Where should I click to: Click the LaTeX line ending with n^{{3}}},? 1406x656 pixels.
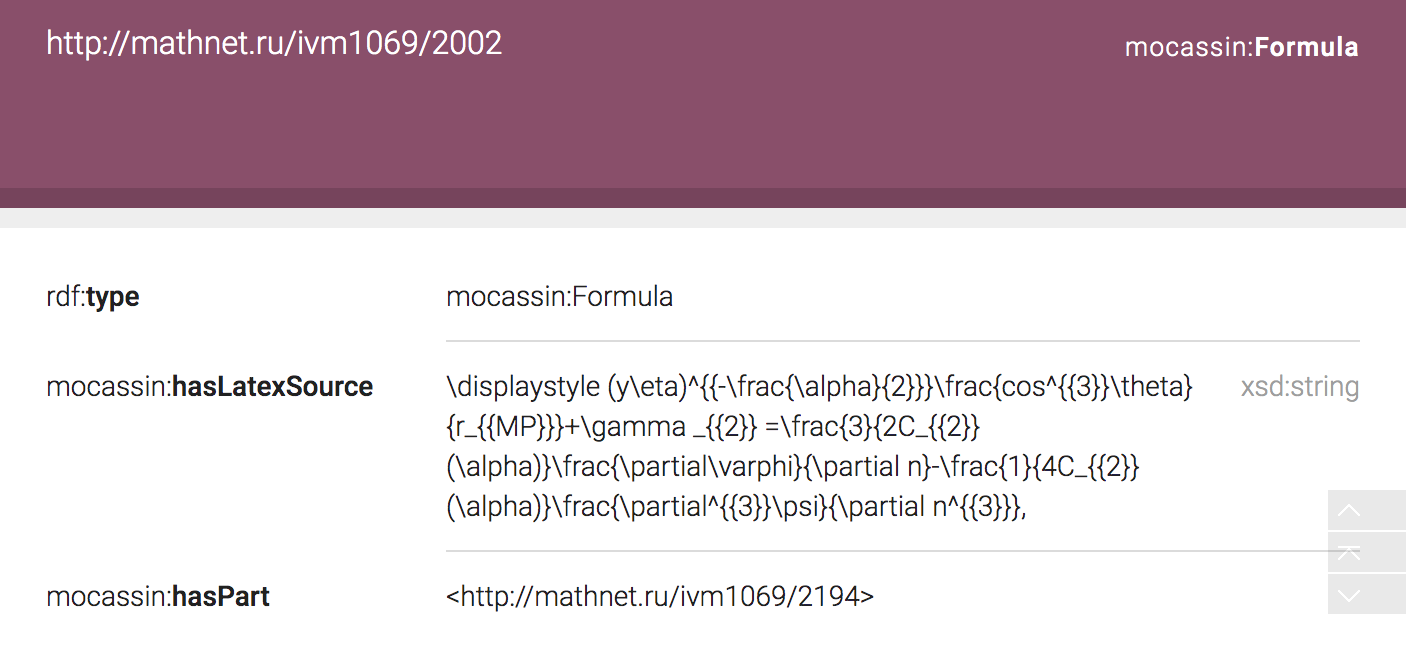[x=737, y=507]
